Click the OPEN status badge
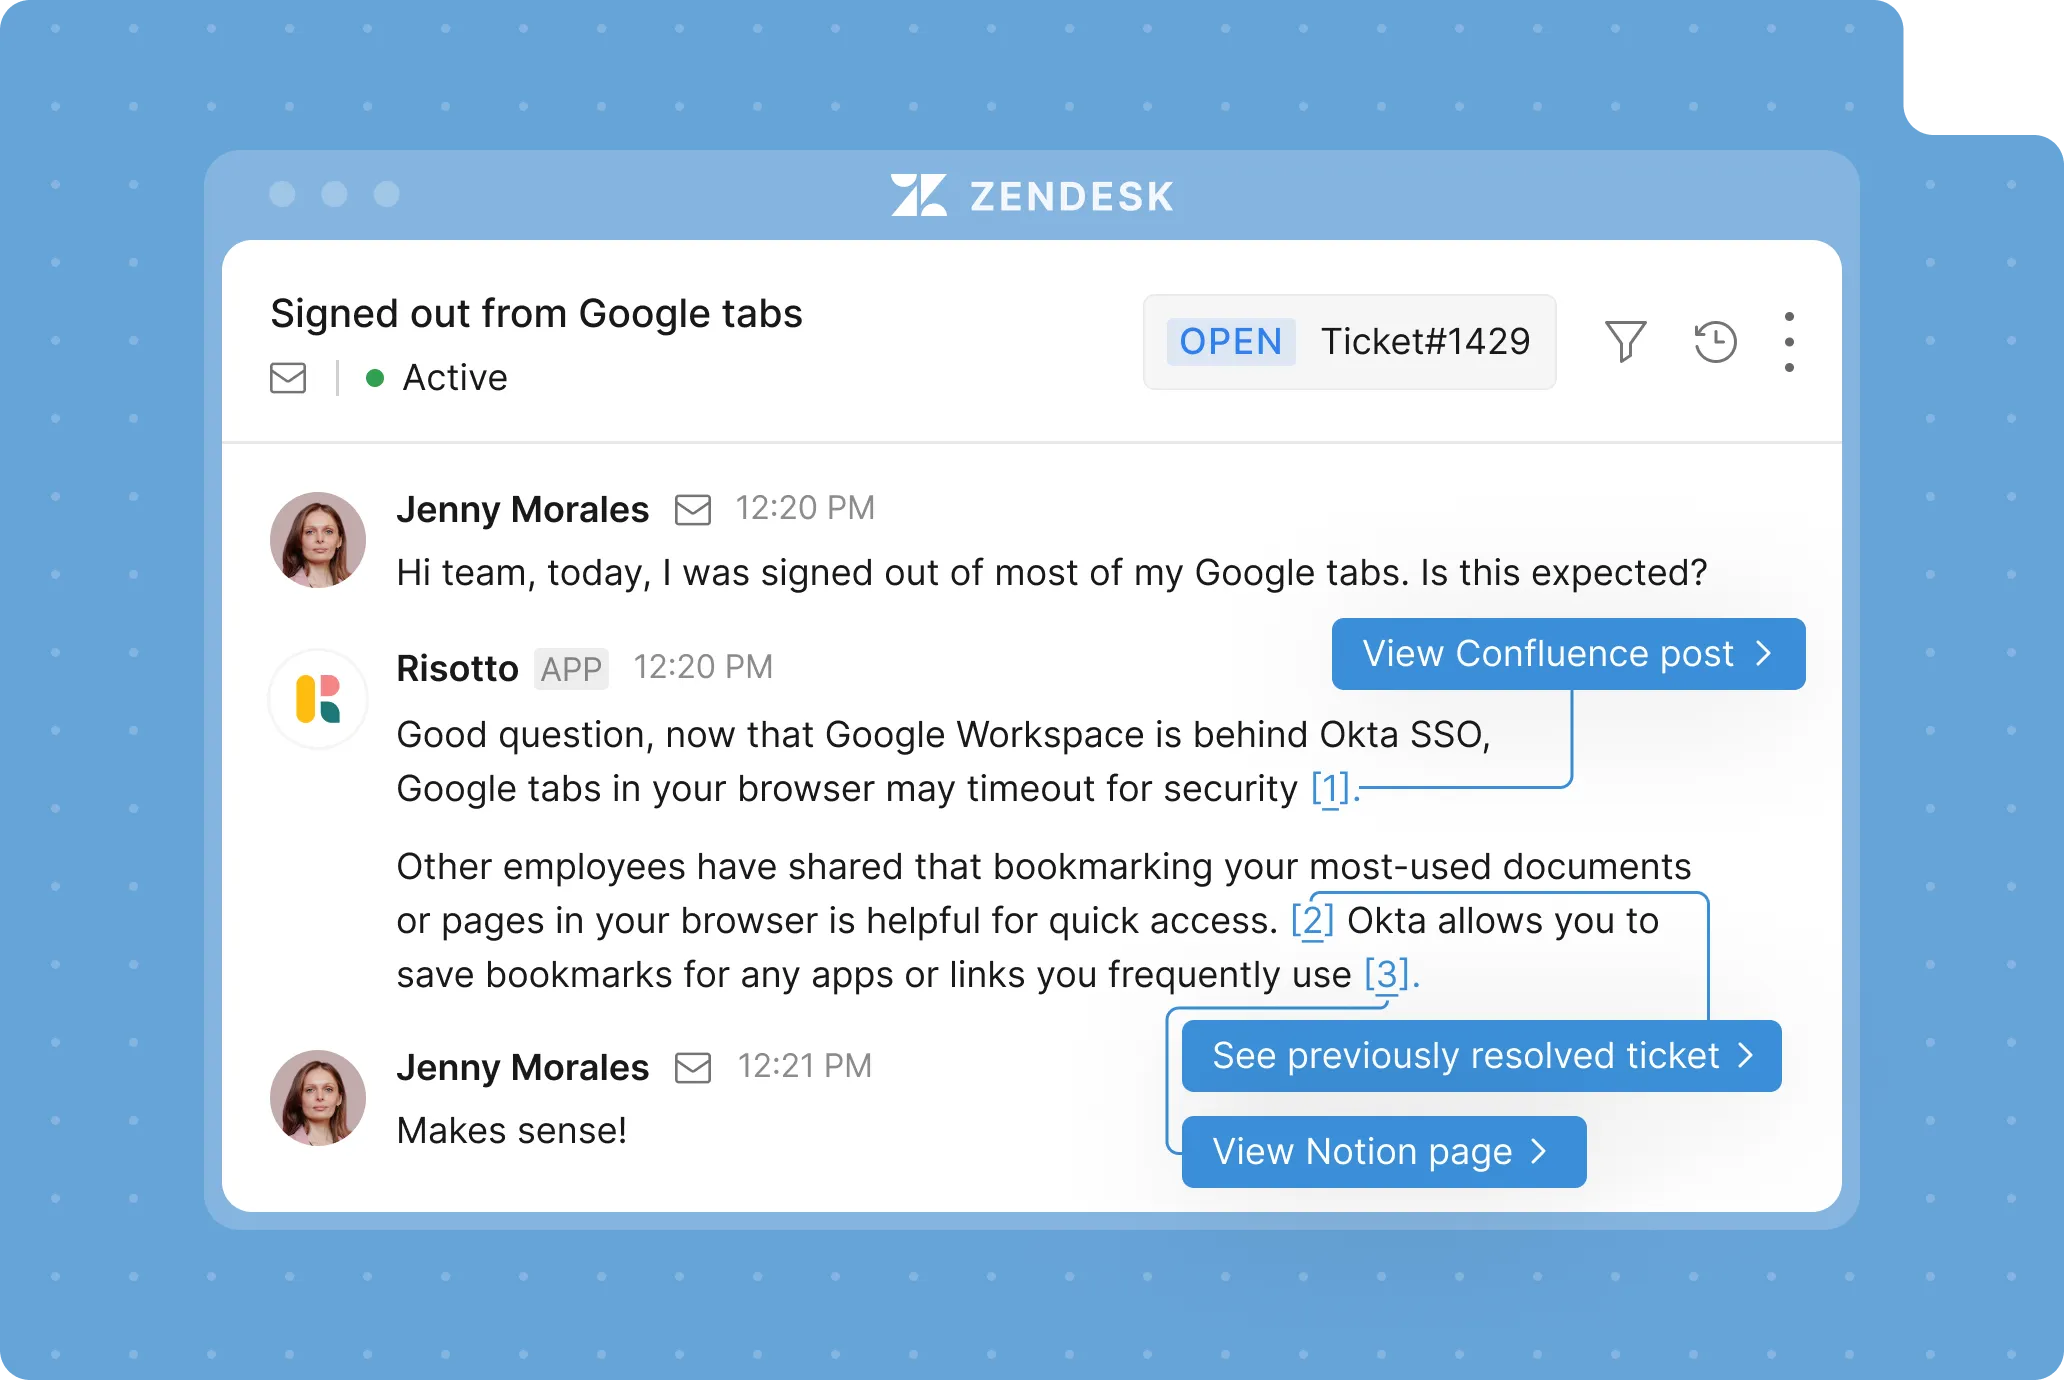 pos(1230,342)
